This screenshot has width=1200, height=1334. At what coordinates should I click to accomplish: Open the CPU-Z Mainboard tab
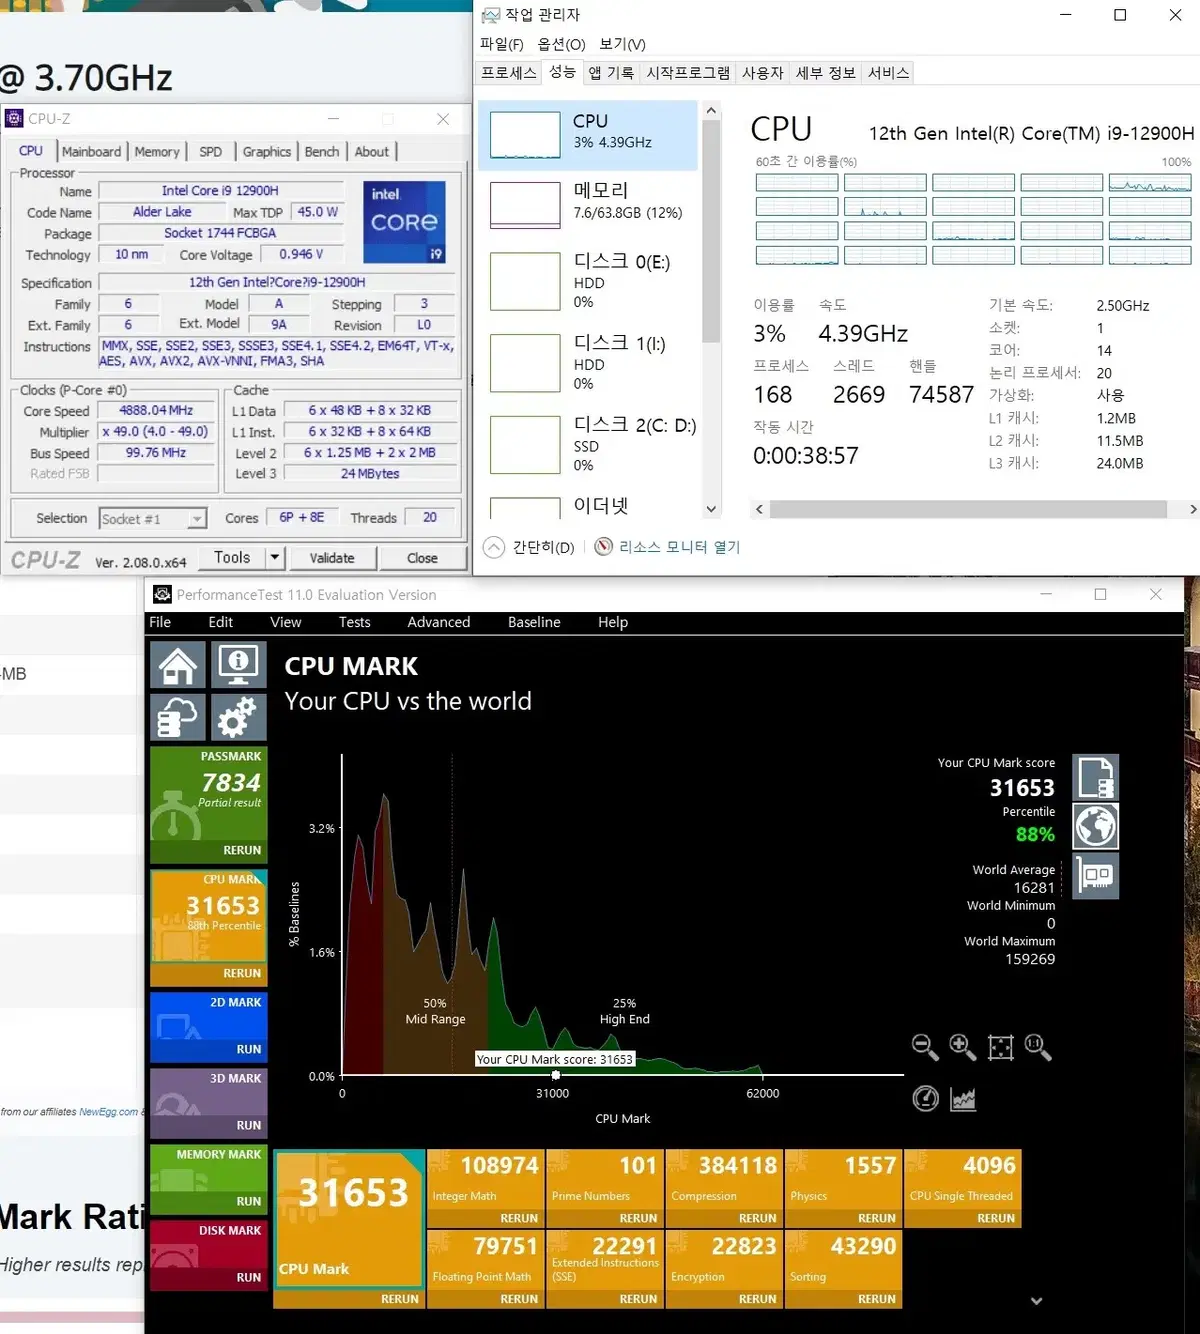[x=91, y=152]
